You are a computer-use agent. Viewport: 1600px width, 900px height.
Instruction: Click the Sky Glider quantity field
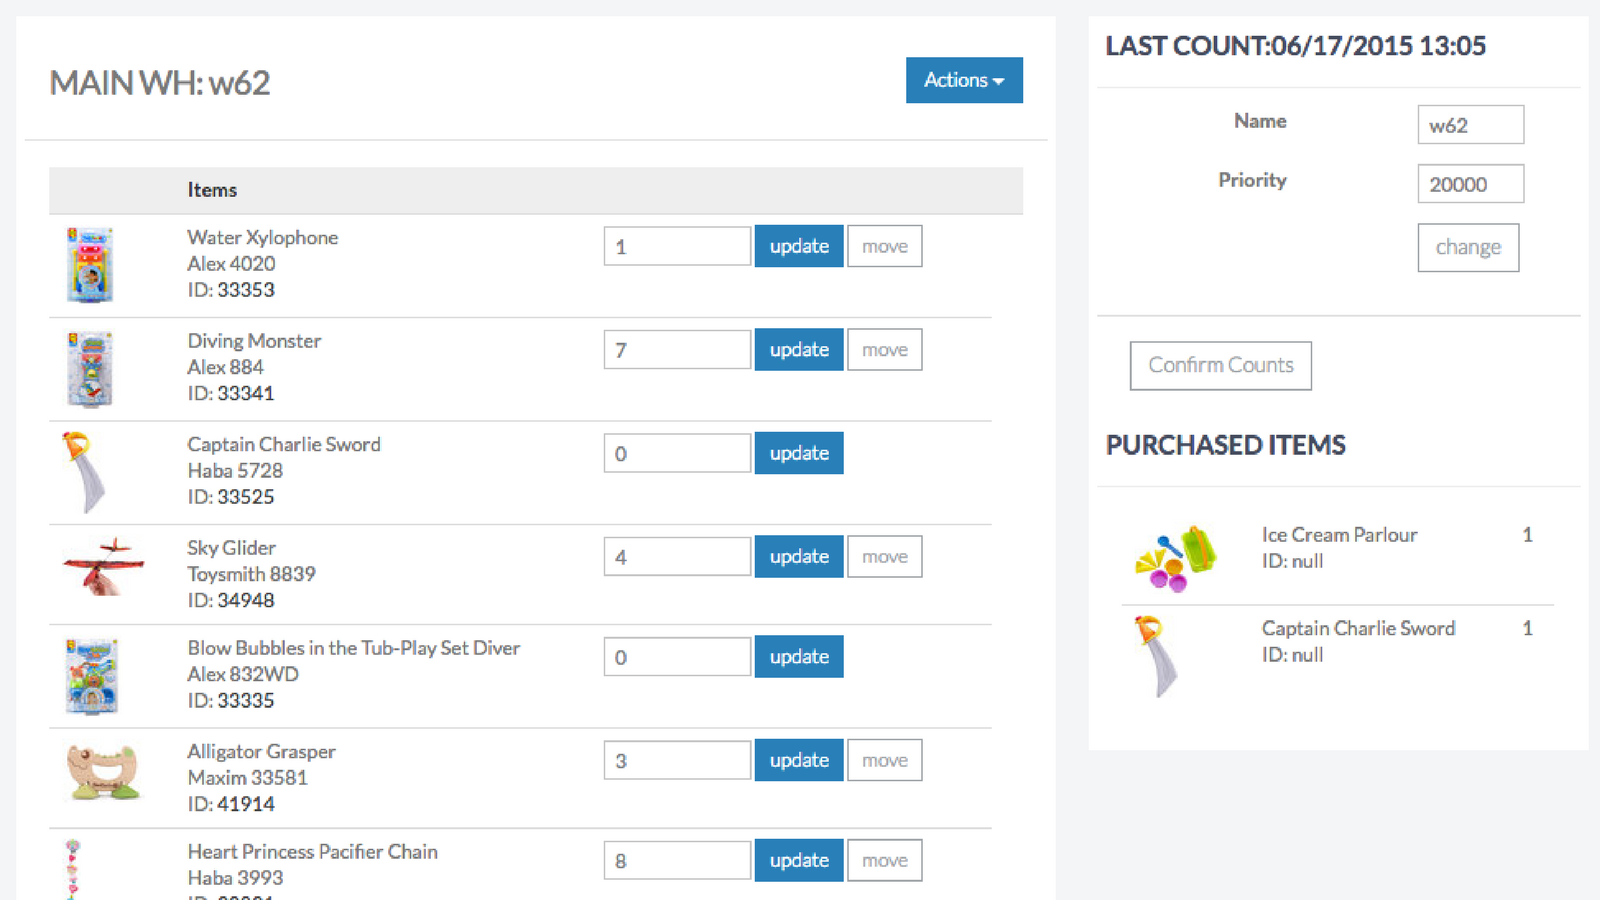676,556
